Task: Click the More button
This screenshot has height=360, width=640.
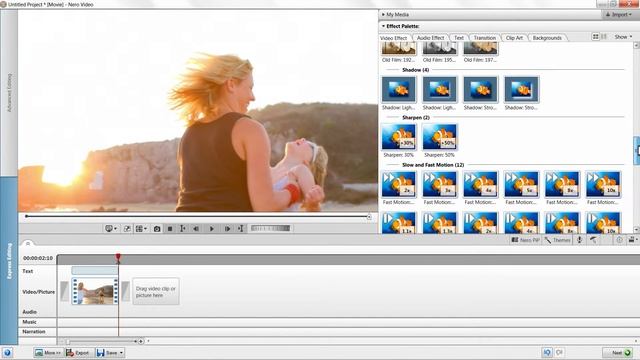Action: (48, 353)
